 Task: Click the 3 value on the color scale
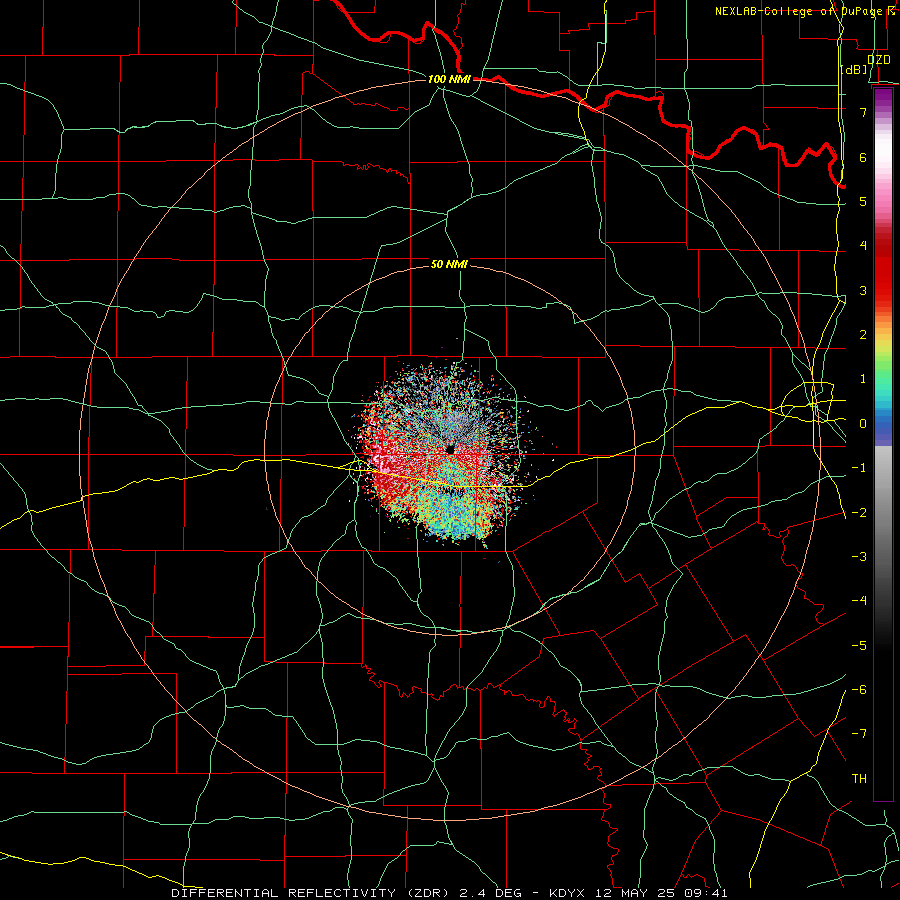[x=863, y=290]
